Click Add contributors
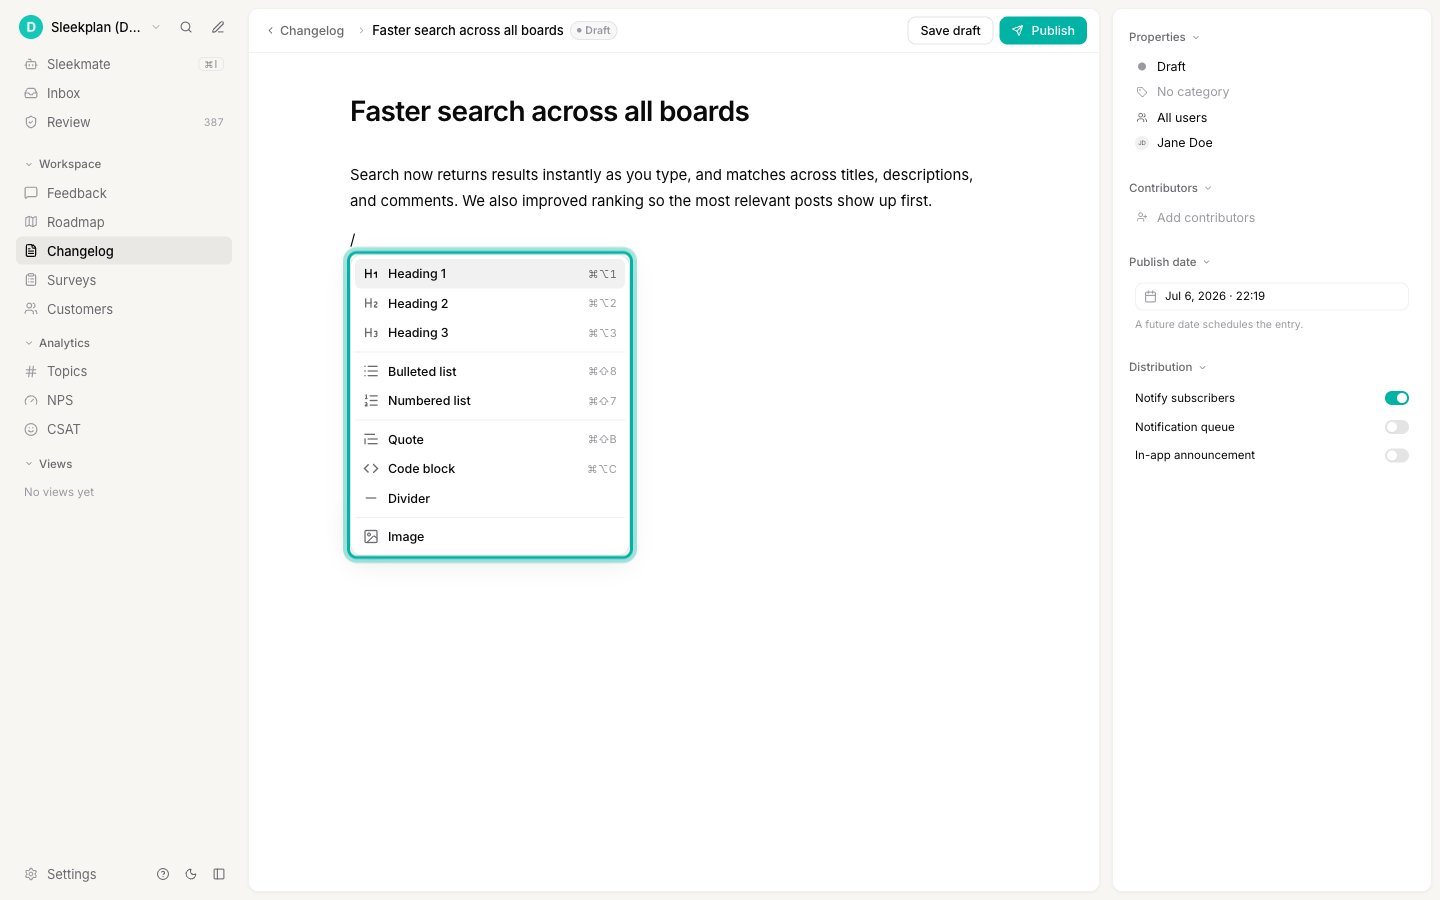The image size is (1440, 900). pos(1205,217)
